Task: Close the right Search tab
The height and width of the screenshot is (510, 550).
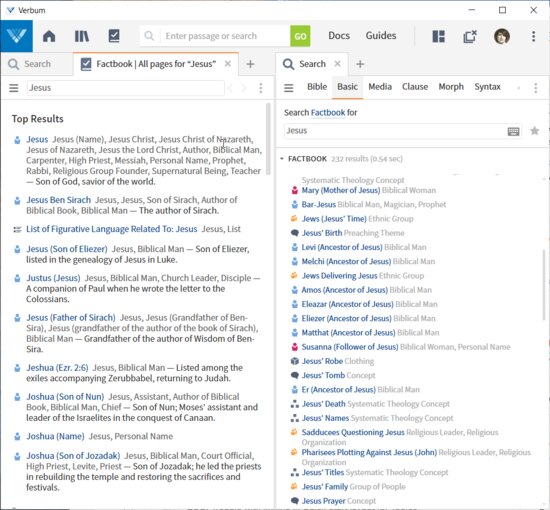Action: [x=337, y=64]
